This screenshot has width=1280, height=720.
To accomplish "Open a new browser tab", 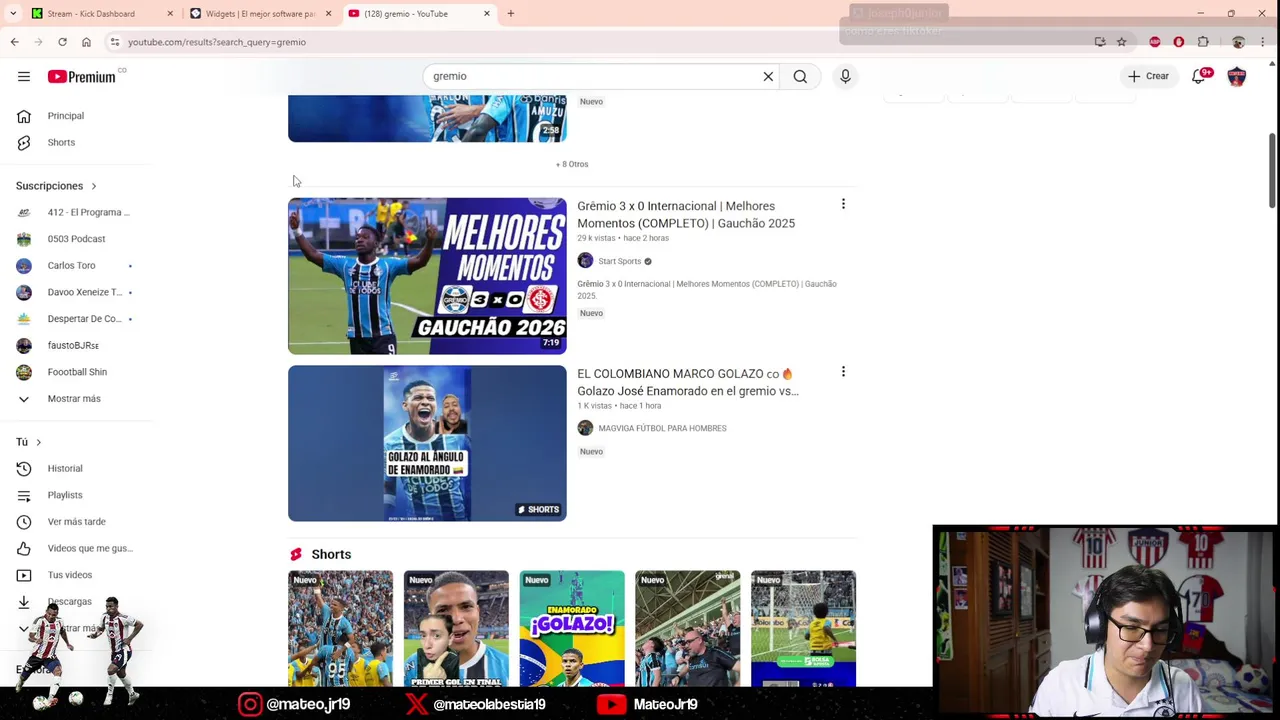I will coord(510,14).
